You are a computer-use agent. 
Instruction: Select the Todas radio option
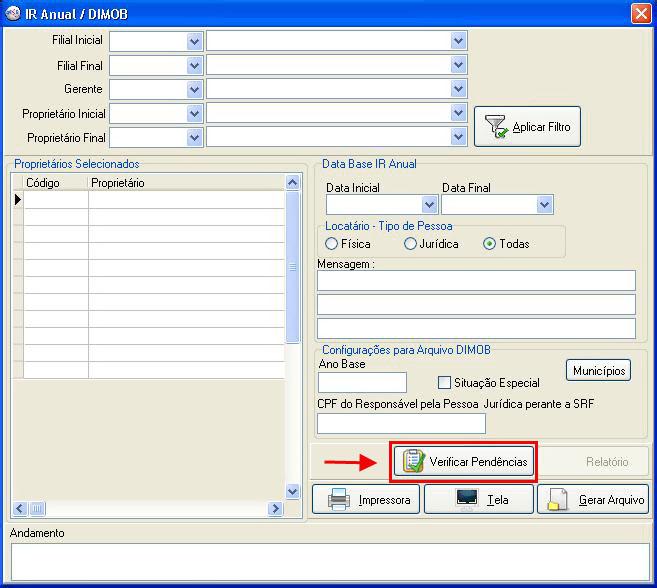[489, 244]
